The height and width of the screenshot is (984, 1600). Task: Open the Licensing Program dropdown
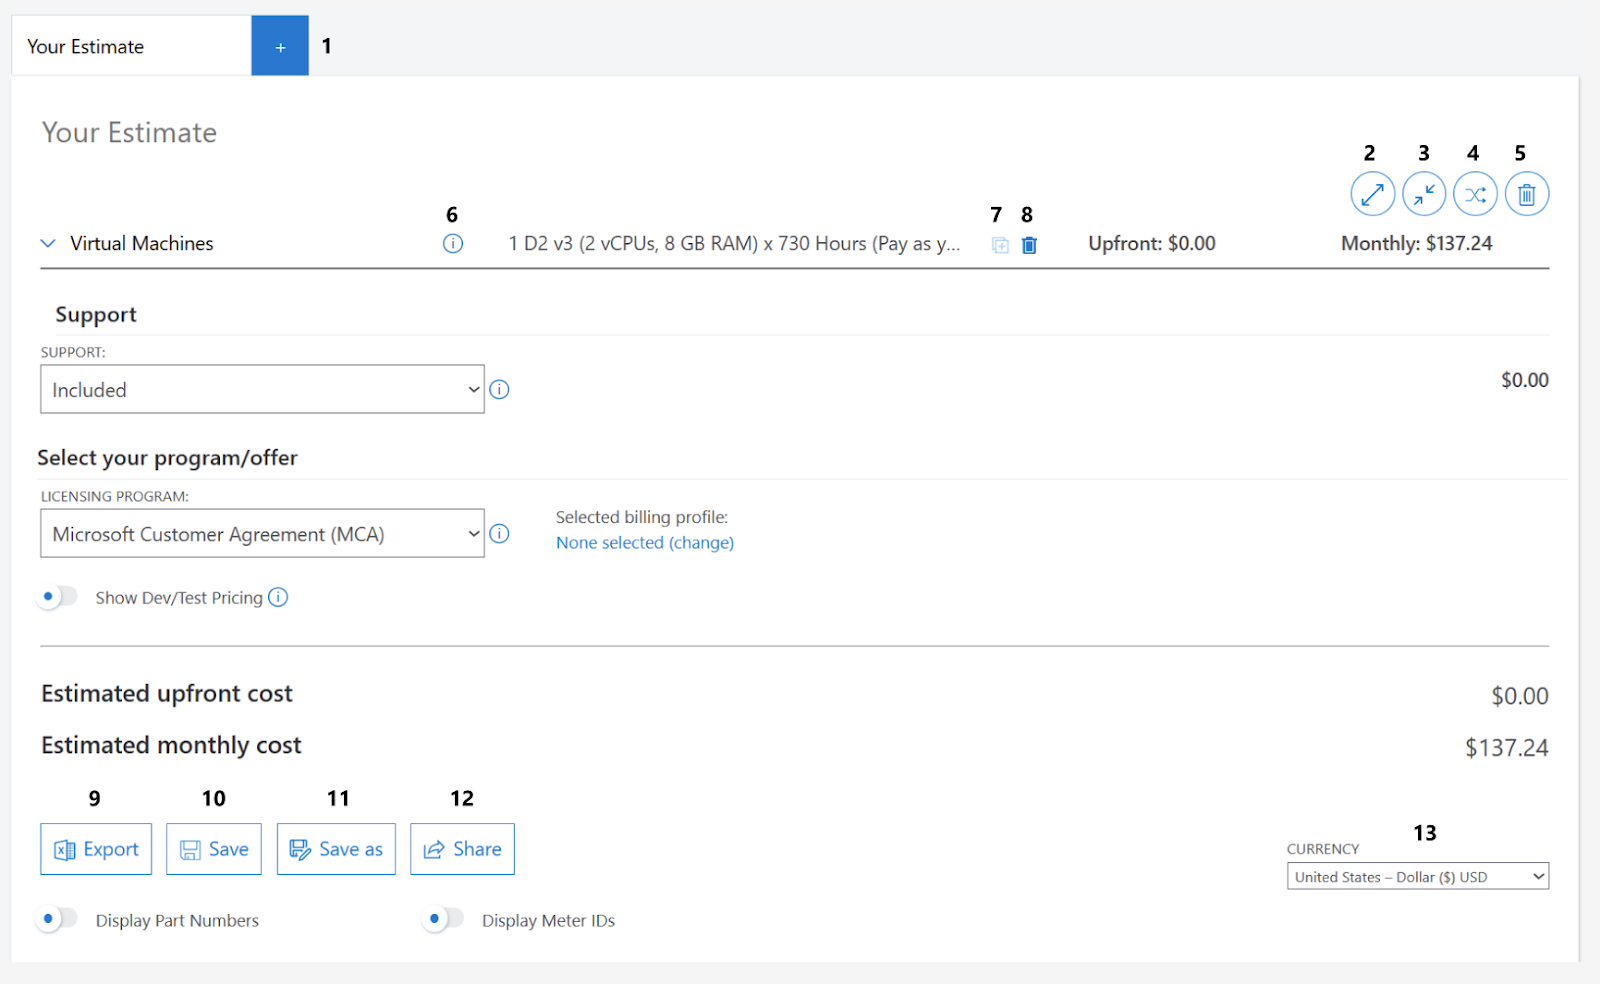pyautogui.click(x=262, y=533)
